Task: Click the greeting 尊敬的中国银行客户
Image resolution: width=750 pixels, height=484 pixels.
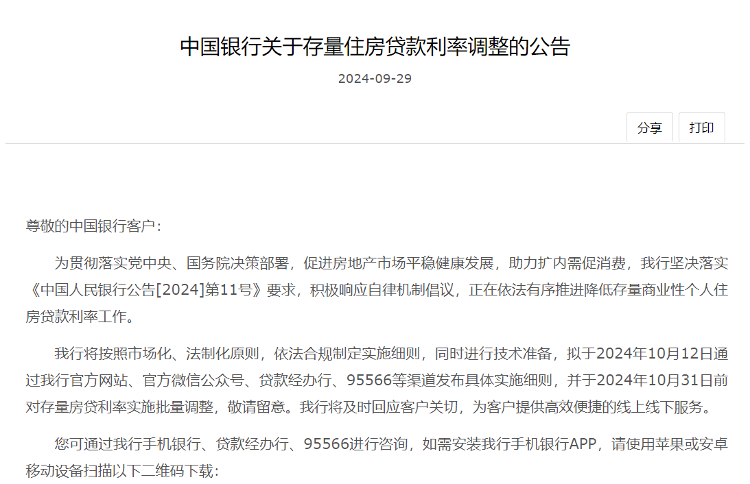Action: click(90, 226)
